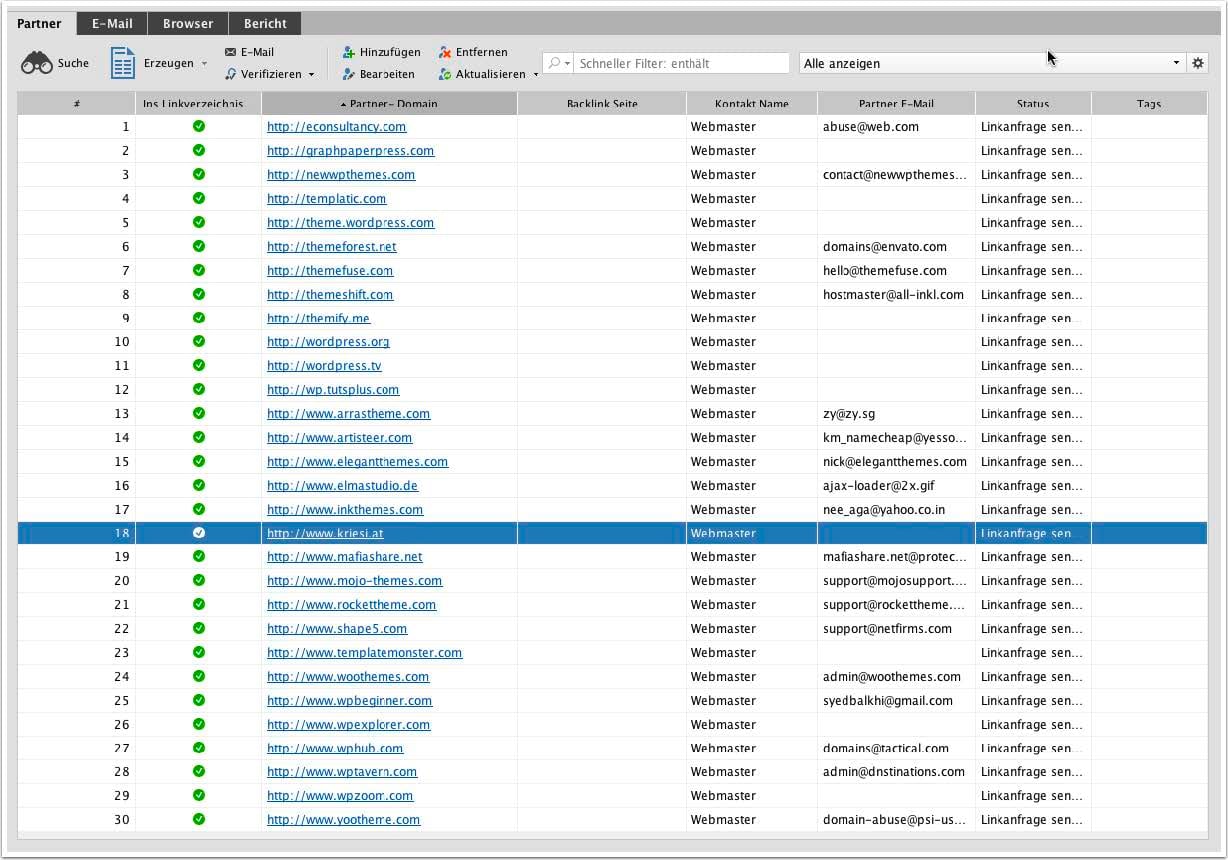The width and height of the screenshot is (1228, 860).
Task: Click green check icon in row 1
Action: point(199,126)
